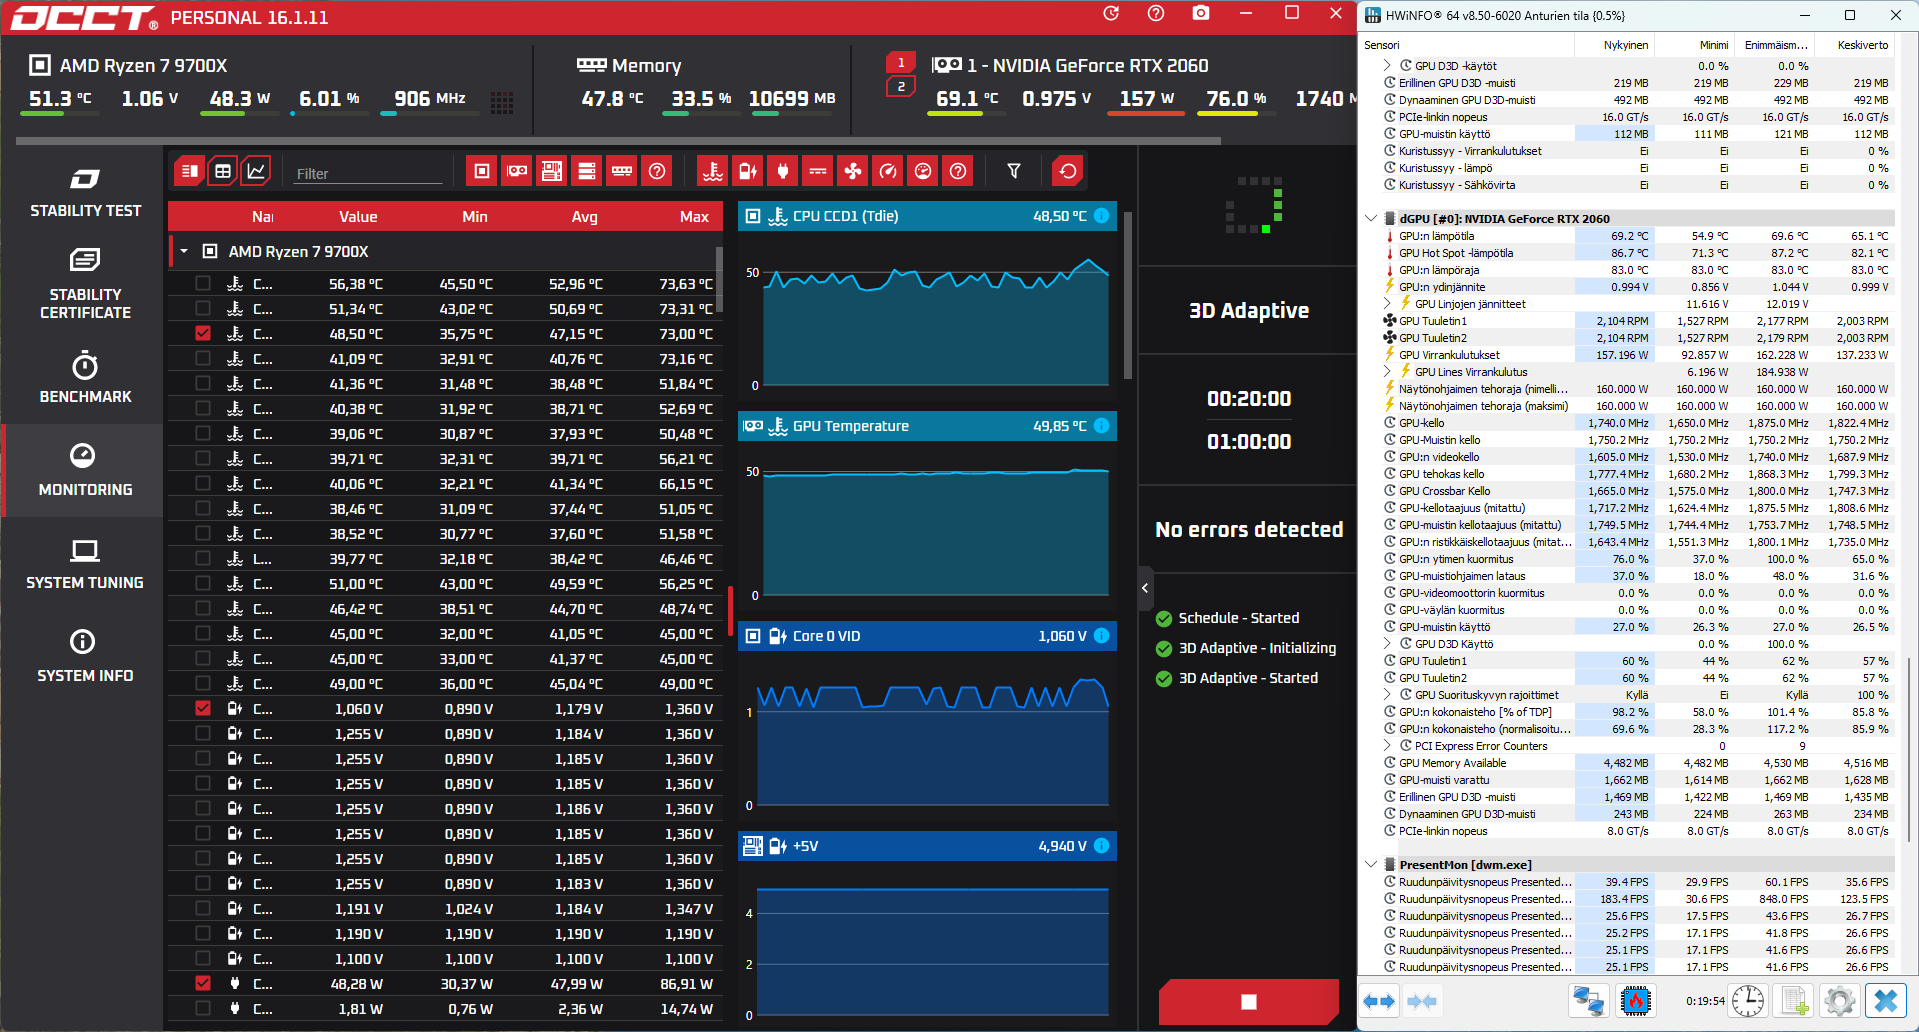Image resolution: width=1919 pixels, height=1032 pixels.
Task: Collapse the OCCT test side panel arrow
Action: tap(1145, 588)
